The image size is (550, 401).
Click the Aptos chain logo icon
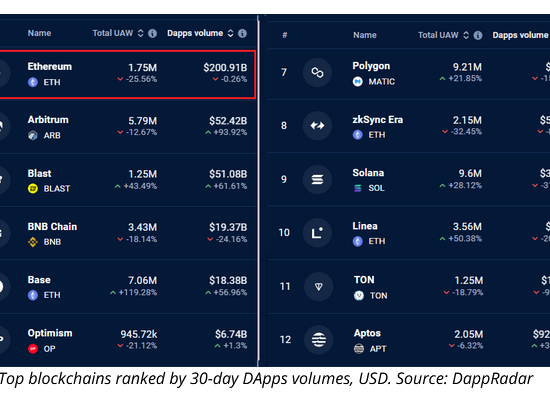[318, 340]
